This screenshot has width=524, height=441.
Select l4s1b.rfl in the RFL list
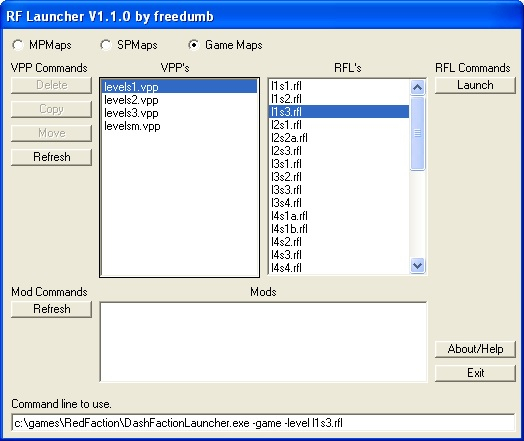pyautogui.click(x=339, y=229)
